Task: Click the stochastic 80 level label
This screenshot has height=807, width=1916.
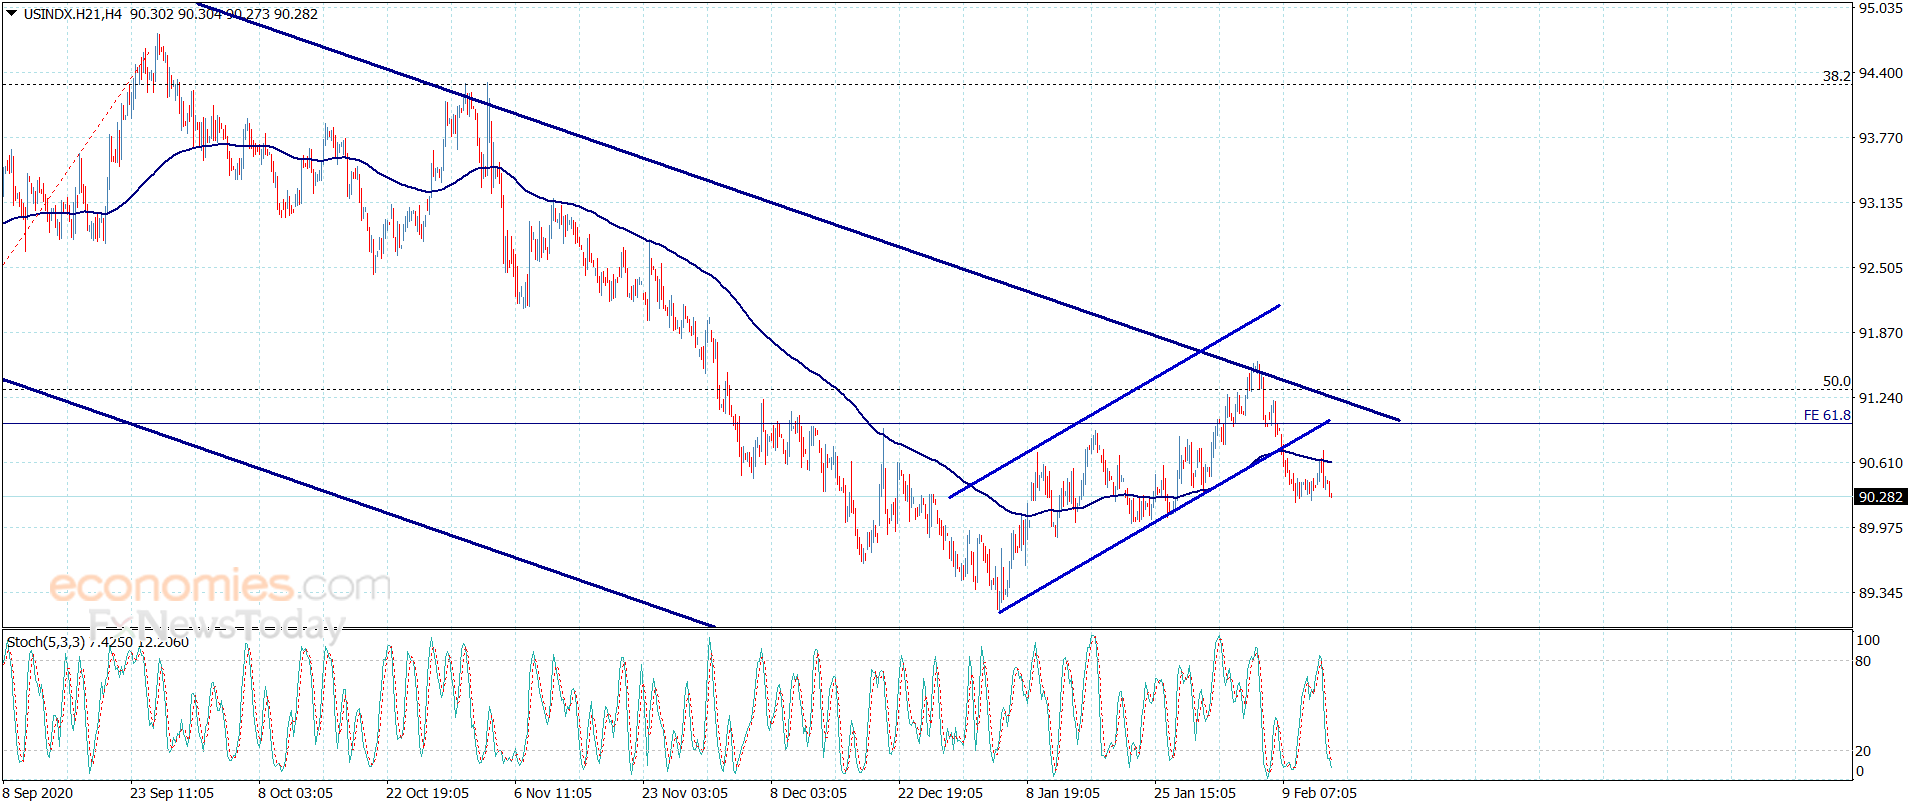Action: (x=1863, y=661)
